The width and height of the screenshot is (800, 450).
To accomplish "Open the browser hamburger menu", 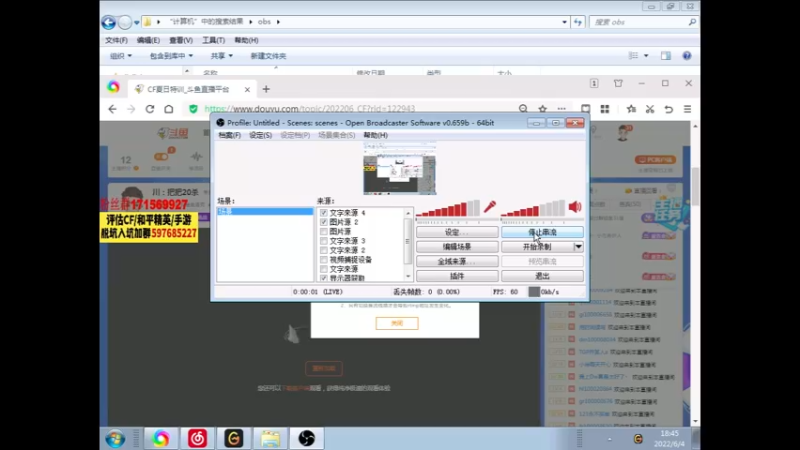I will pyautogui.click(x=687, y=109).
